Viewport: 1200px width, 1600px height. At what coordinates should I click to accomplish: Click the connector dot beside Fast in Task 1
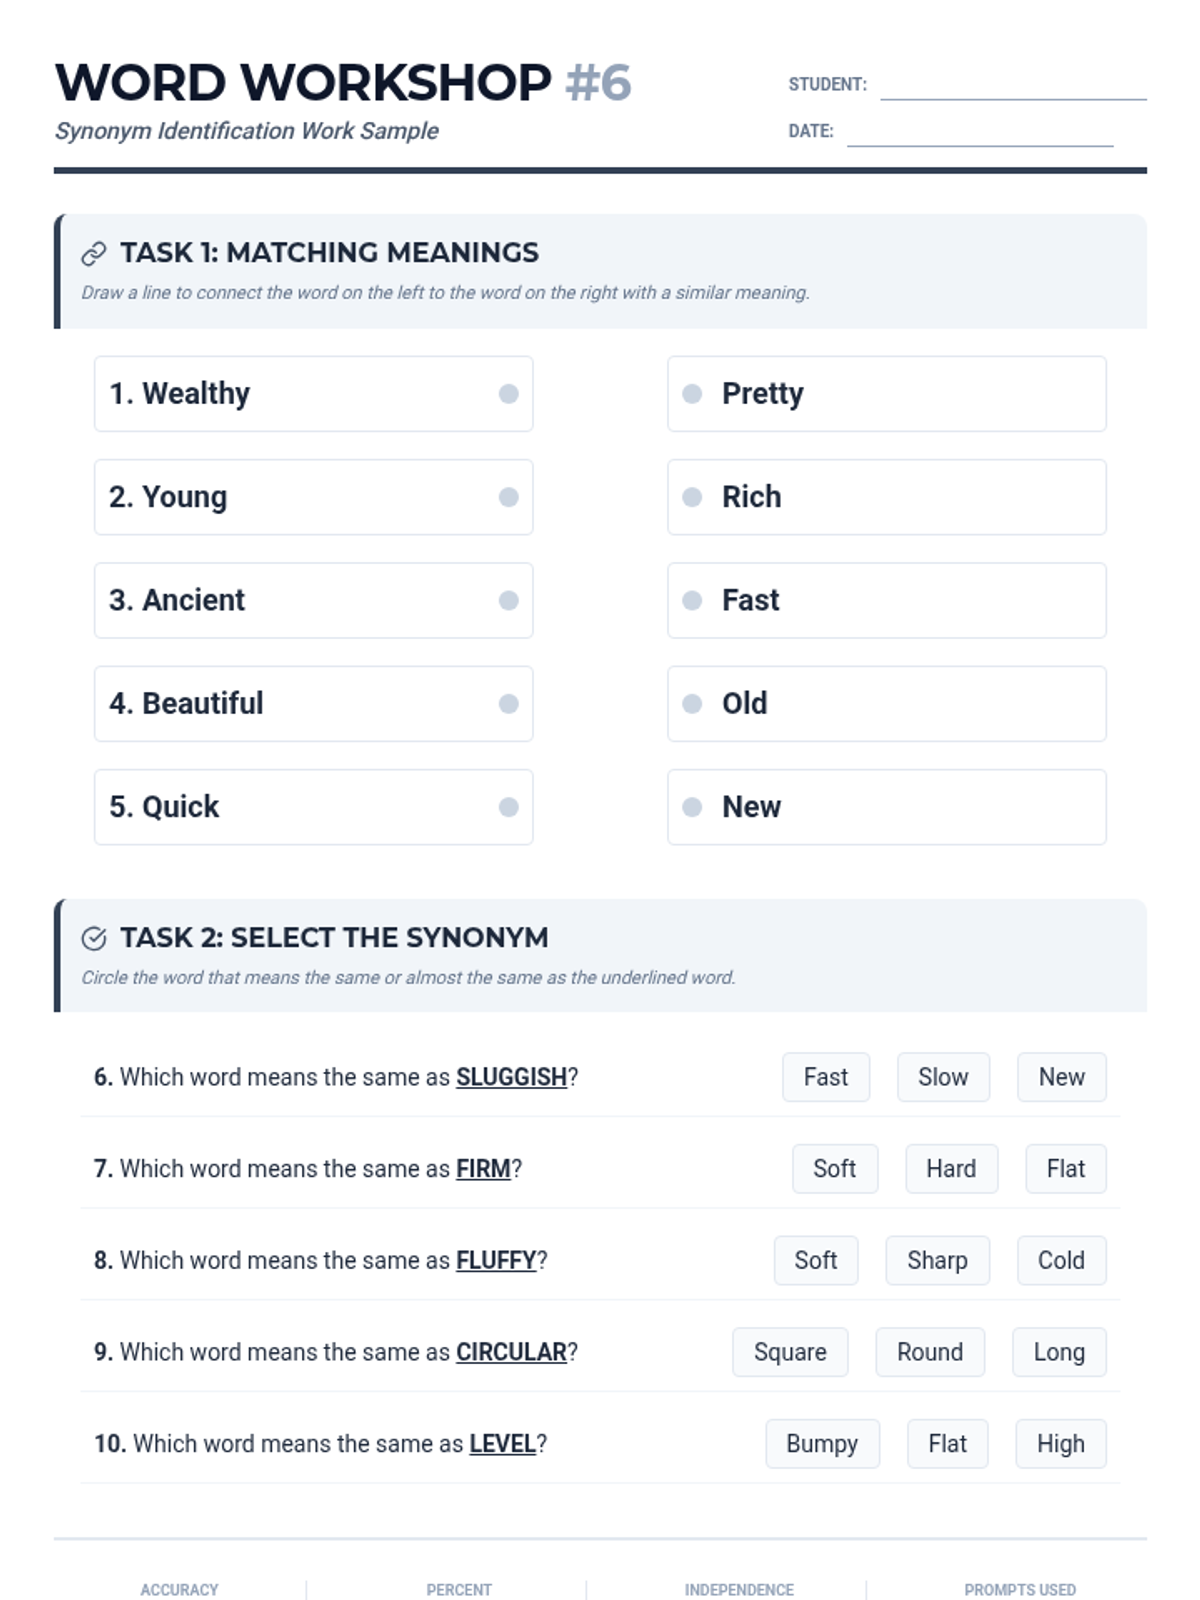692,600
